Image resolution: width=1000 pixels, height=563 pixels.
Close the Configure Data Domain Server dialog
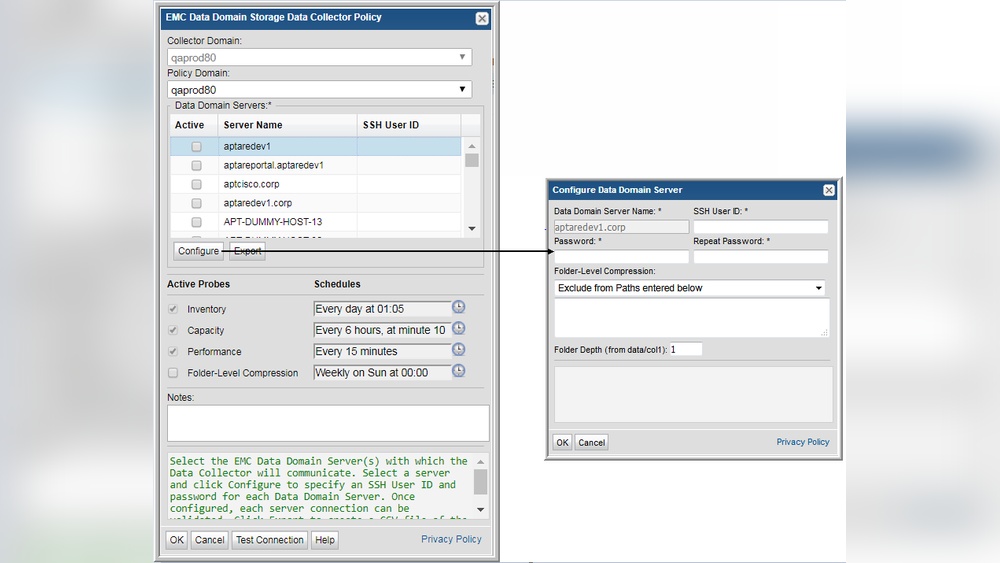[828, 190]
